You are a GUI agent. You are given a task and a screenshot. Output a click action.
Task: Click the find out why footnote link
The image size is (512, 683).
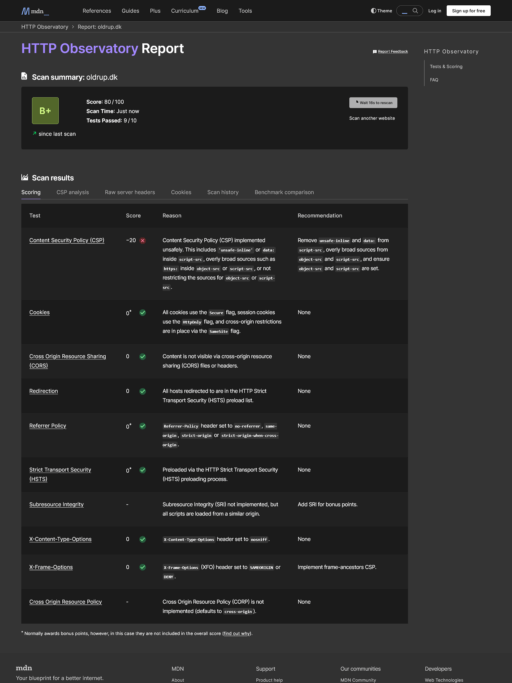tap(237, 633)
